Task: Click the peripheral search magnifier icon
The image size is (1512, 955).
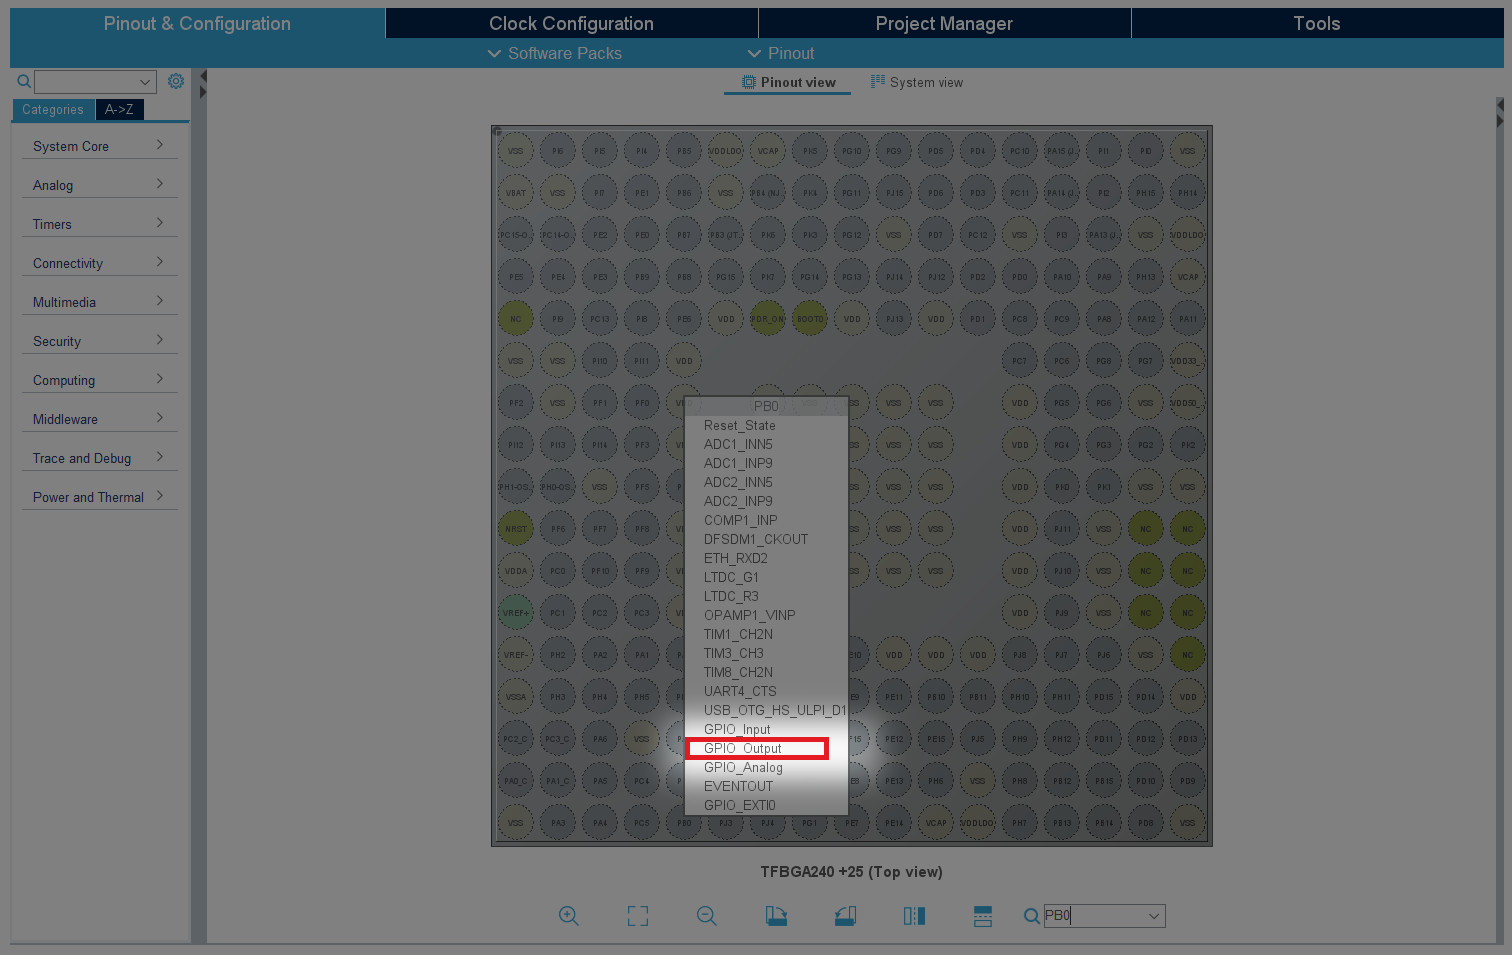Action: (x=23, y=81)
